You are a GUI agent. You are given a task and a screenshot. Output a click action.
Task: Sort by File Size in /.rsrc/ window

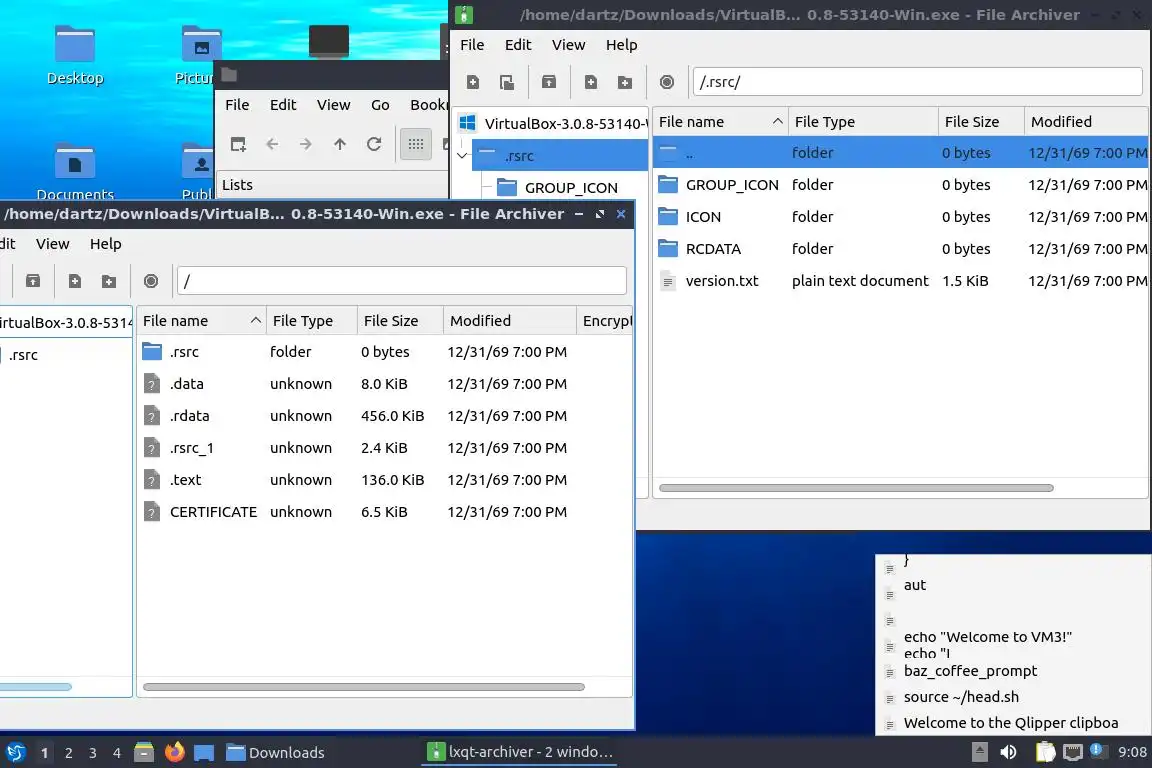[x=981, y=122]
